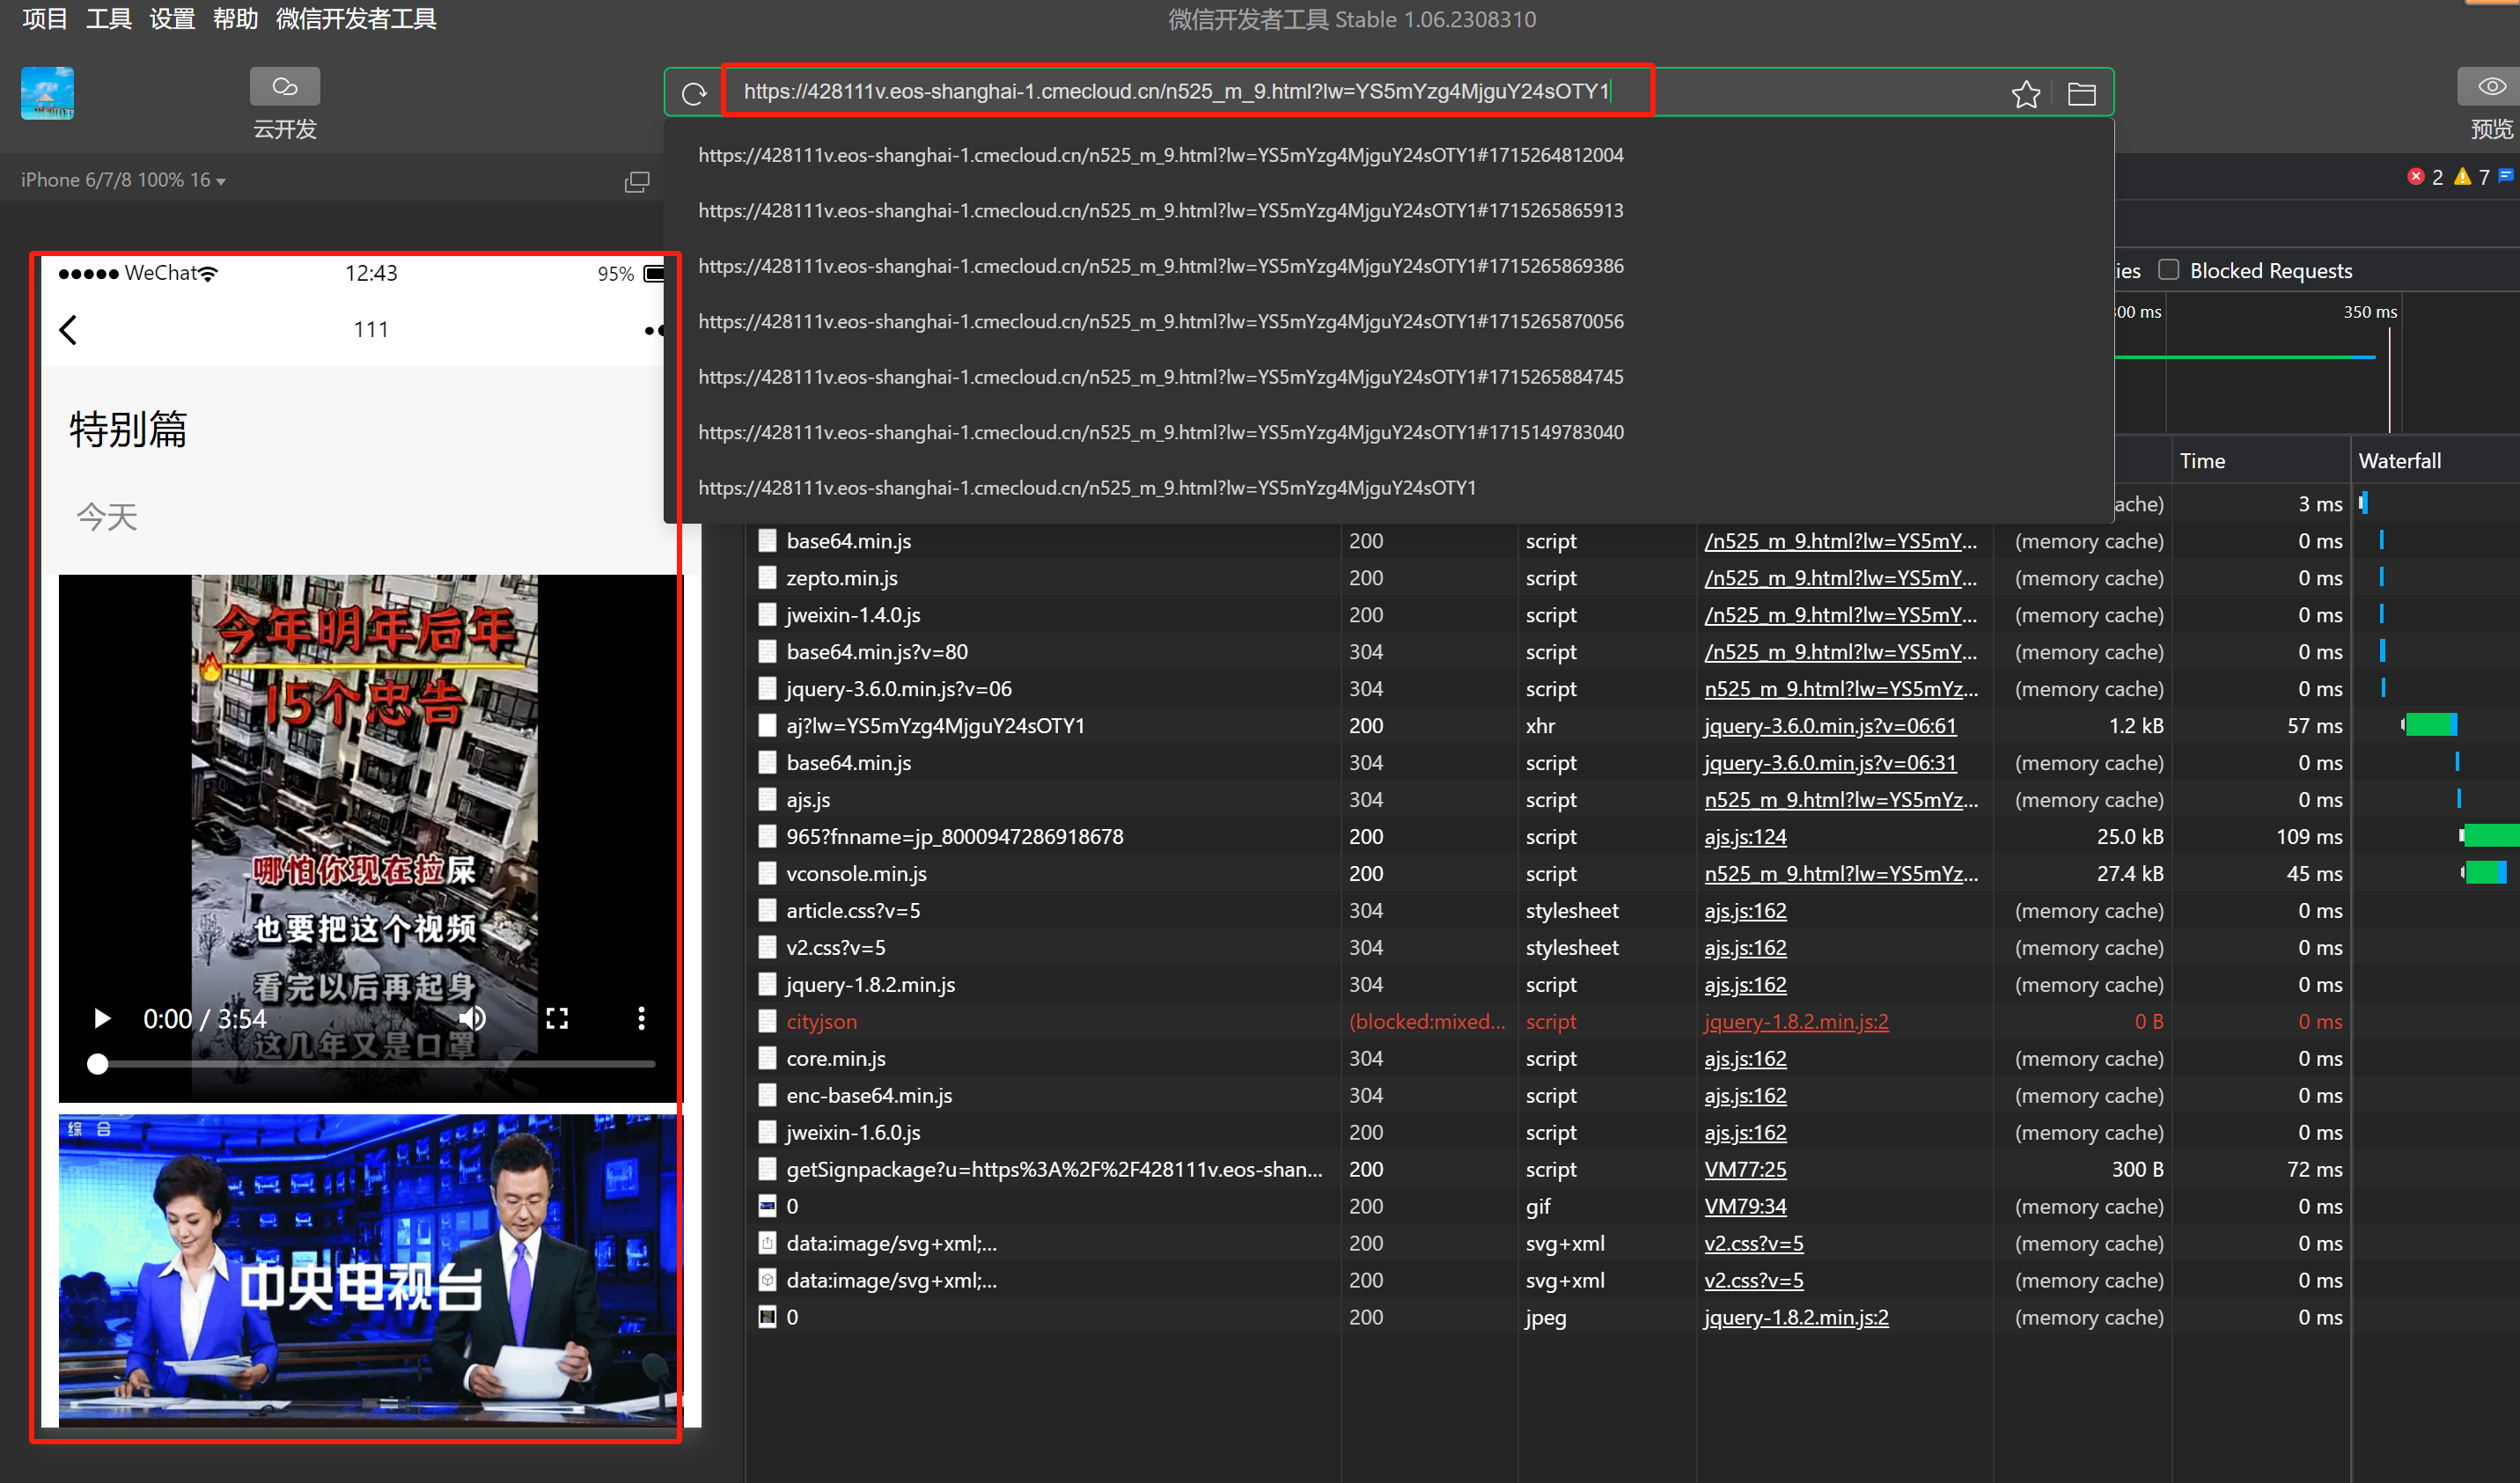2520x1483 pixels.
Task: Click the video progress slider handle
Action: [x=97, y=1064]
